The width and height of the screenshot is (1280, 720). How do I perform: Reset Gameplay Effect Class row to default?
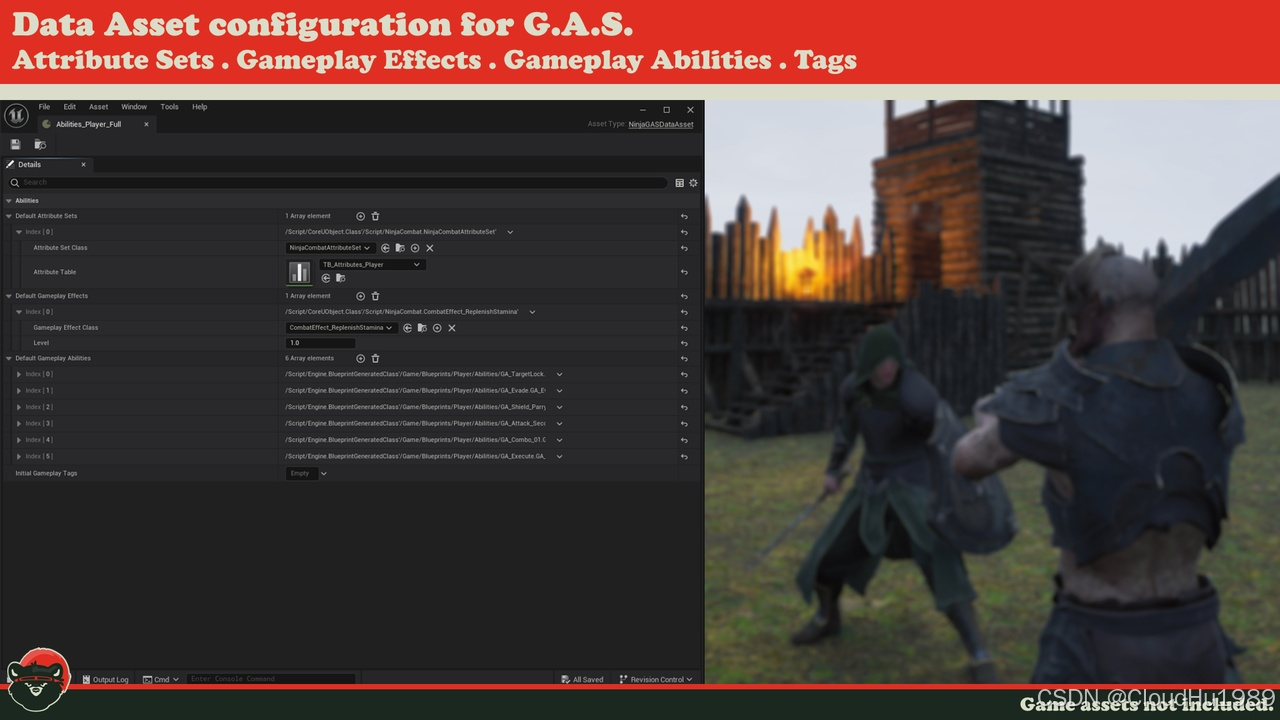click(684, 328)
